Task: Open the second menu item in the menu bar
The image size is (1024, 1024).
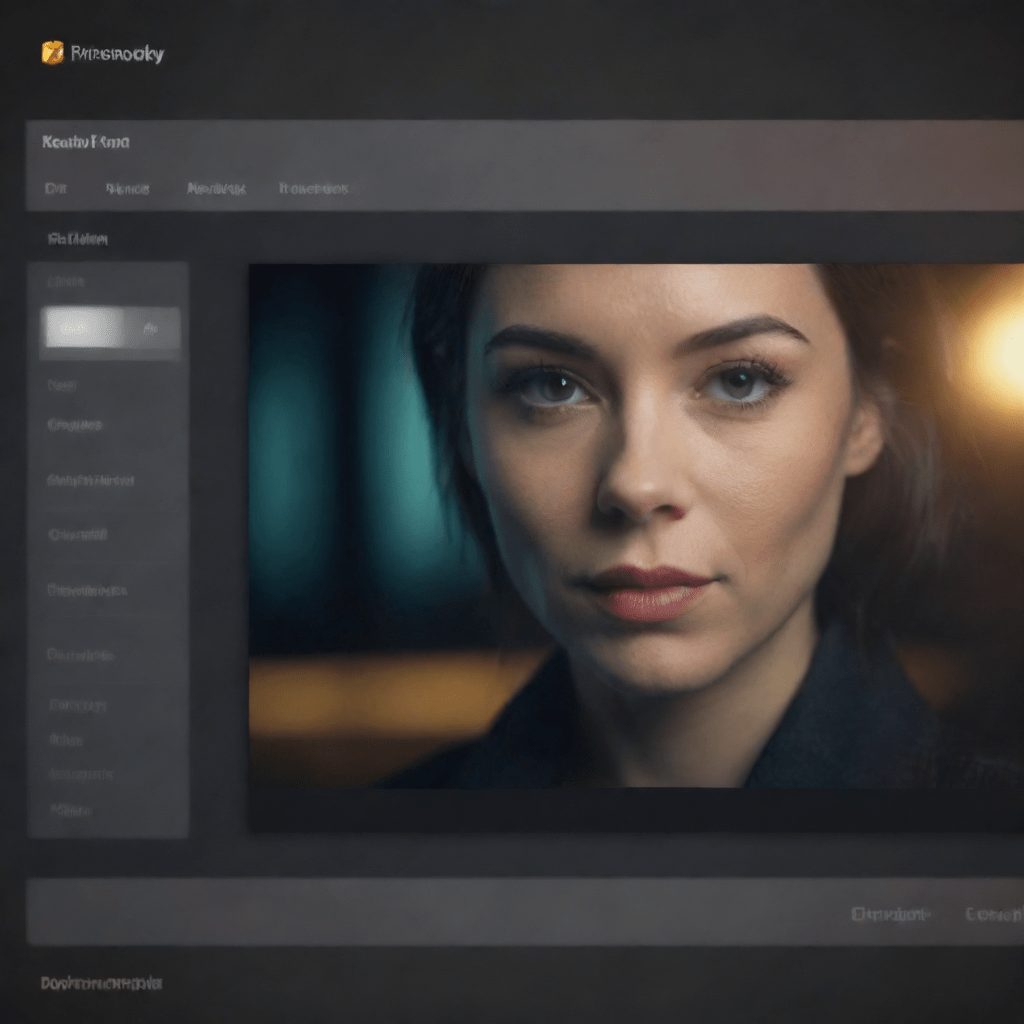Action: [x=127, y=188]
